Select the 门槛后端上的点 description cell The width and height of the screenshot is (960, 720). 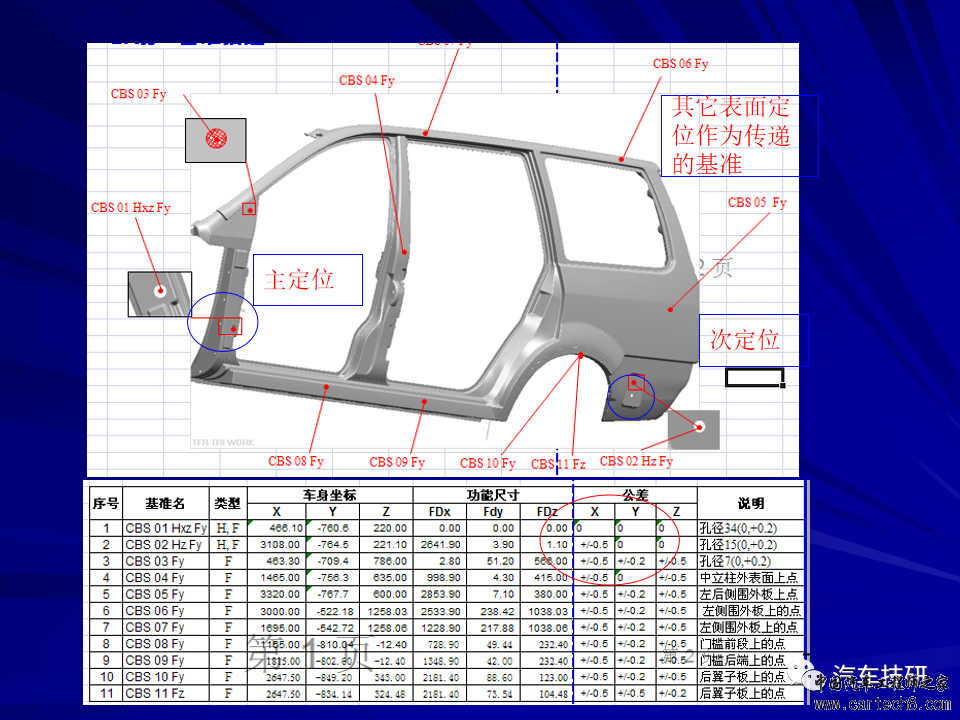tap(751, 660)
